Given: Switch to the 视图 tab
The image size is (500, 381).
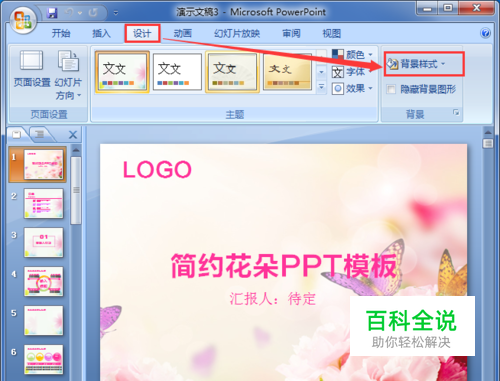Looking at the screenshot, I should (x=331, y=33).
